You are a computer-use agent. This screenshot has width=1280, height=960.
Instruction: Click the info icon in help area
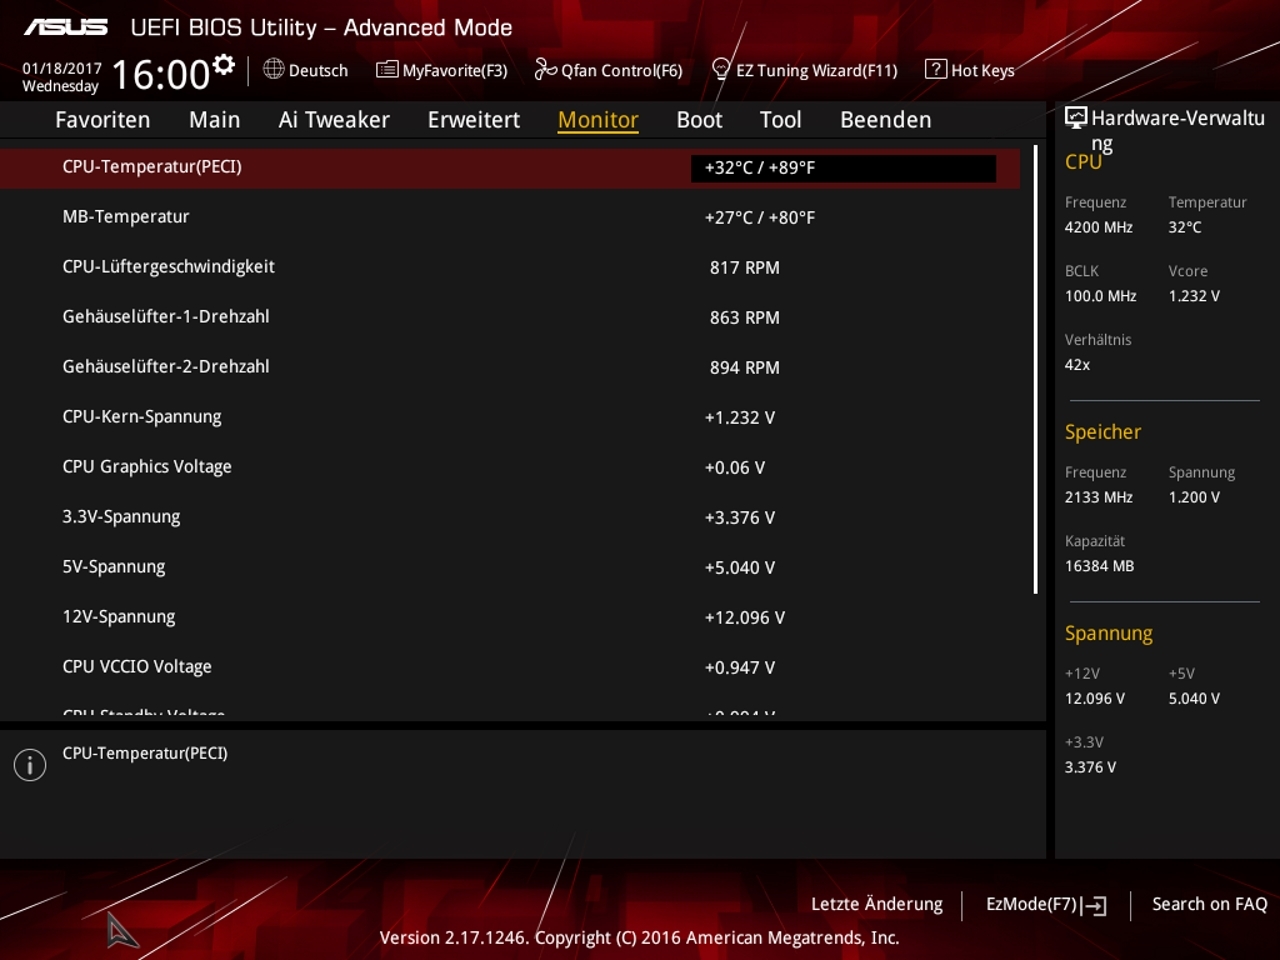[x=30, y=765]
